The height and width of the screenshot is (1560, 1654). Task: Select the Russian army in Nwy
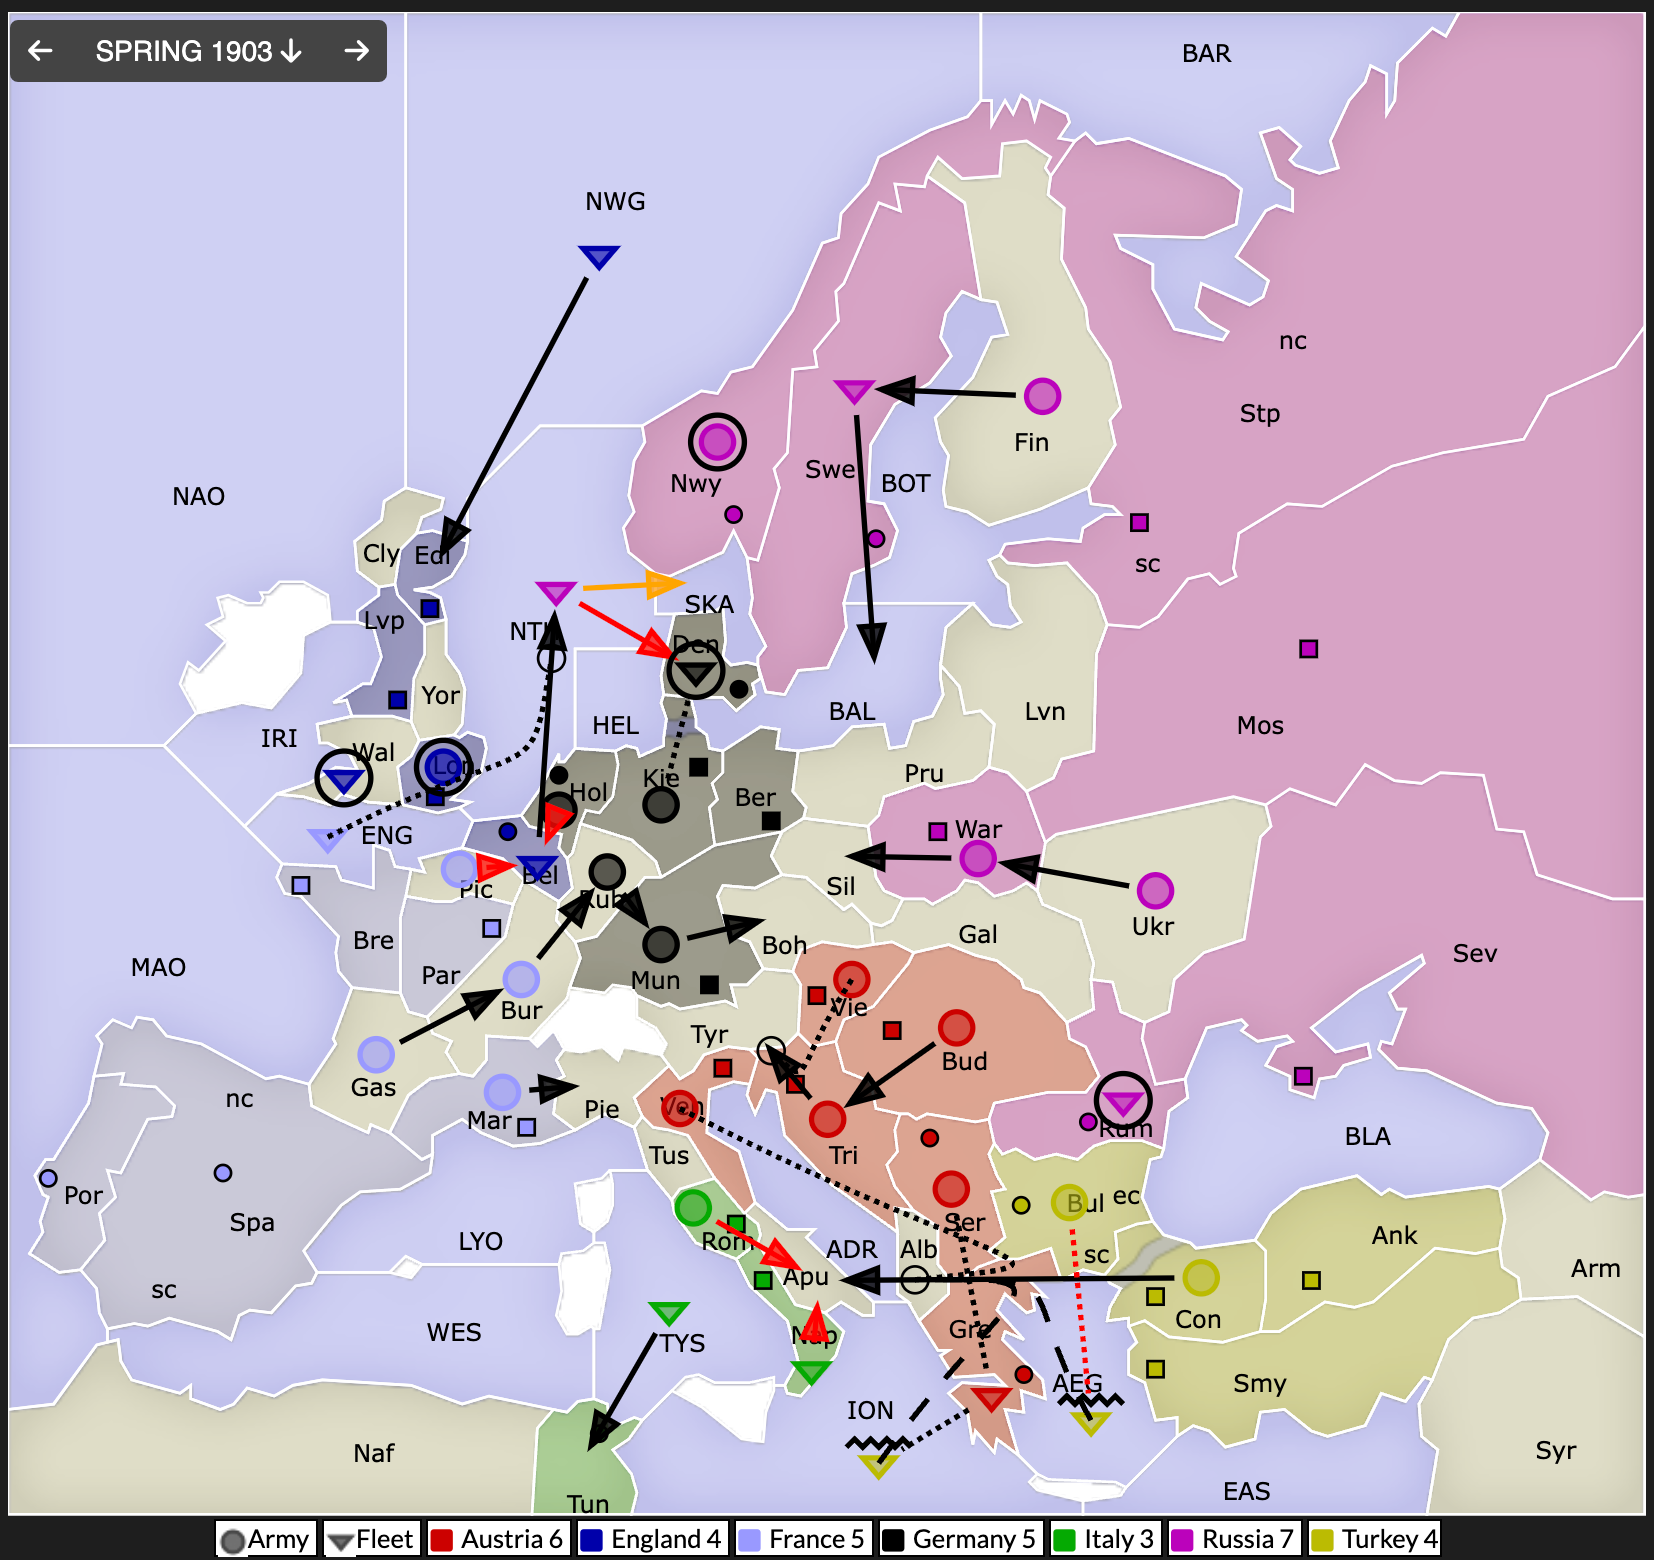717,441
